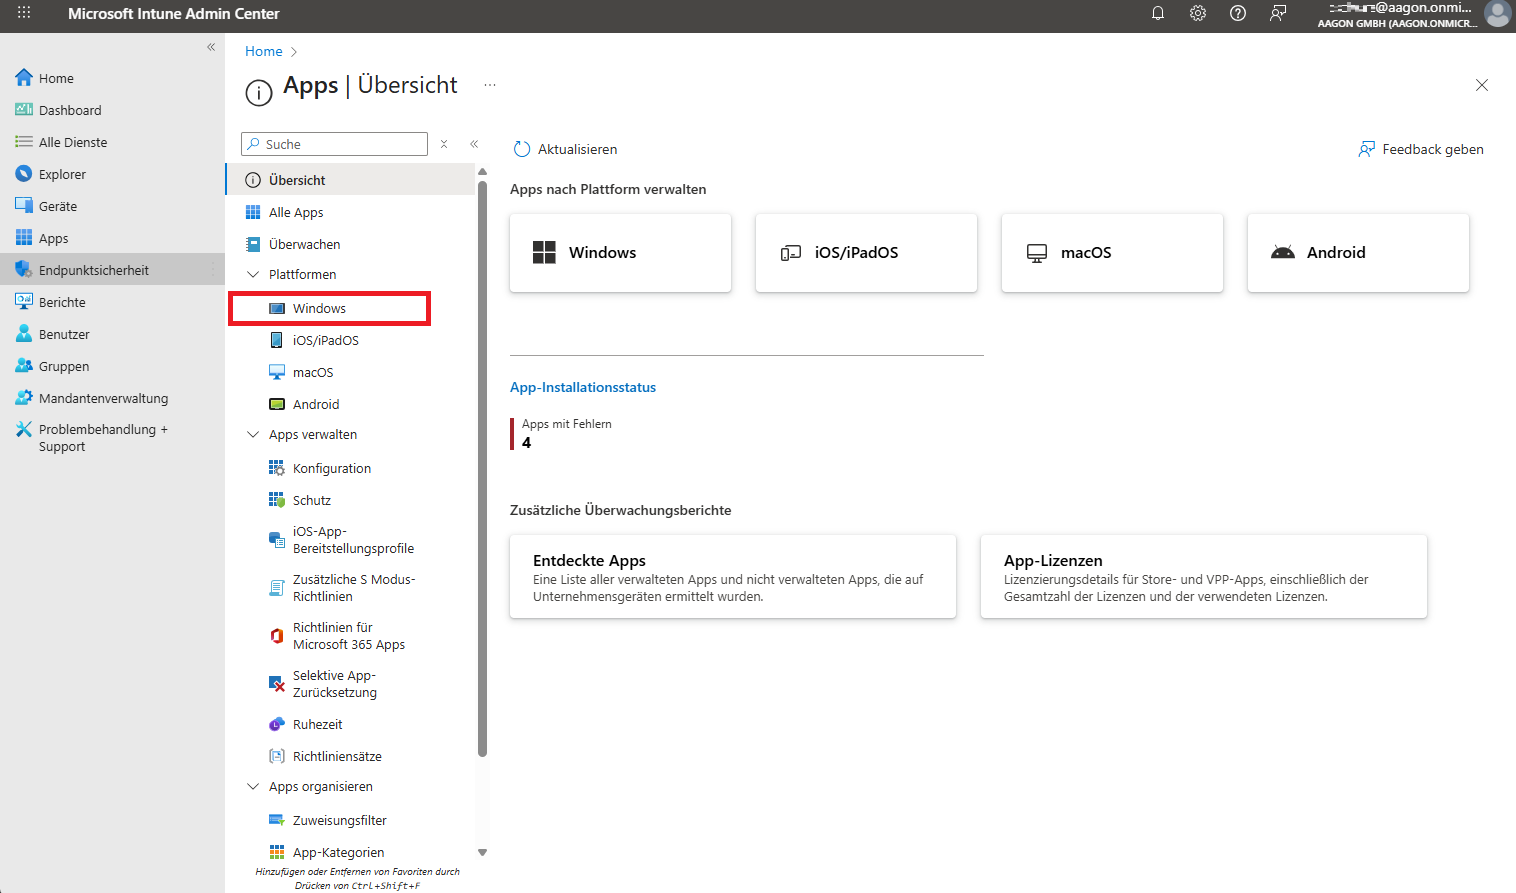Click the Aktualisieren refresh icon
Screen dimensions: 1516x893
pyautogui.click(x=521, y=149)
